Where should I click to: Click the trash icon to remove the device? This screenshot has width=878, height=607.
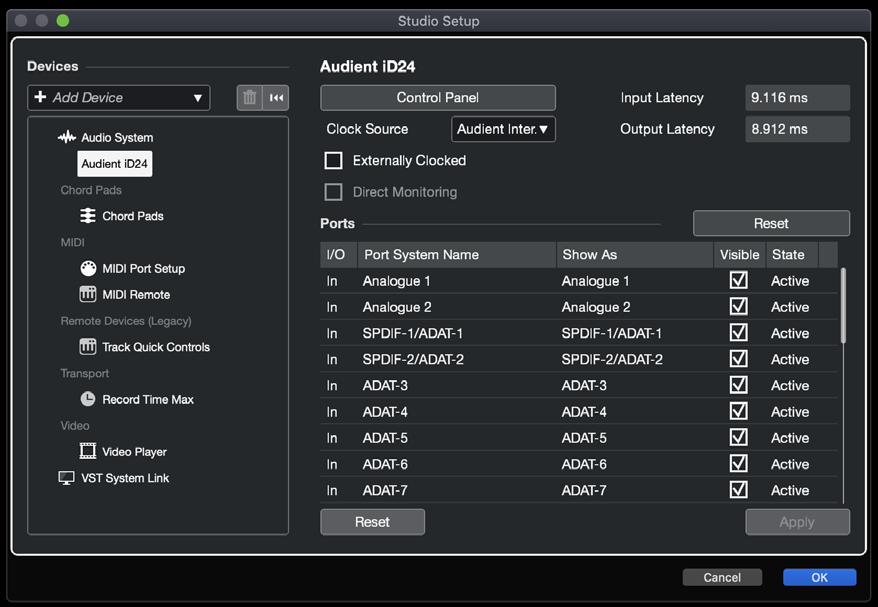[249, 98]
